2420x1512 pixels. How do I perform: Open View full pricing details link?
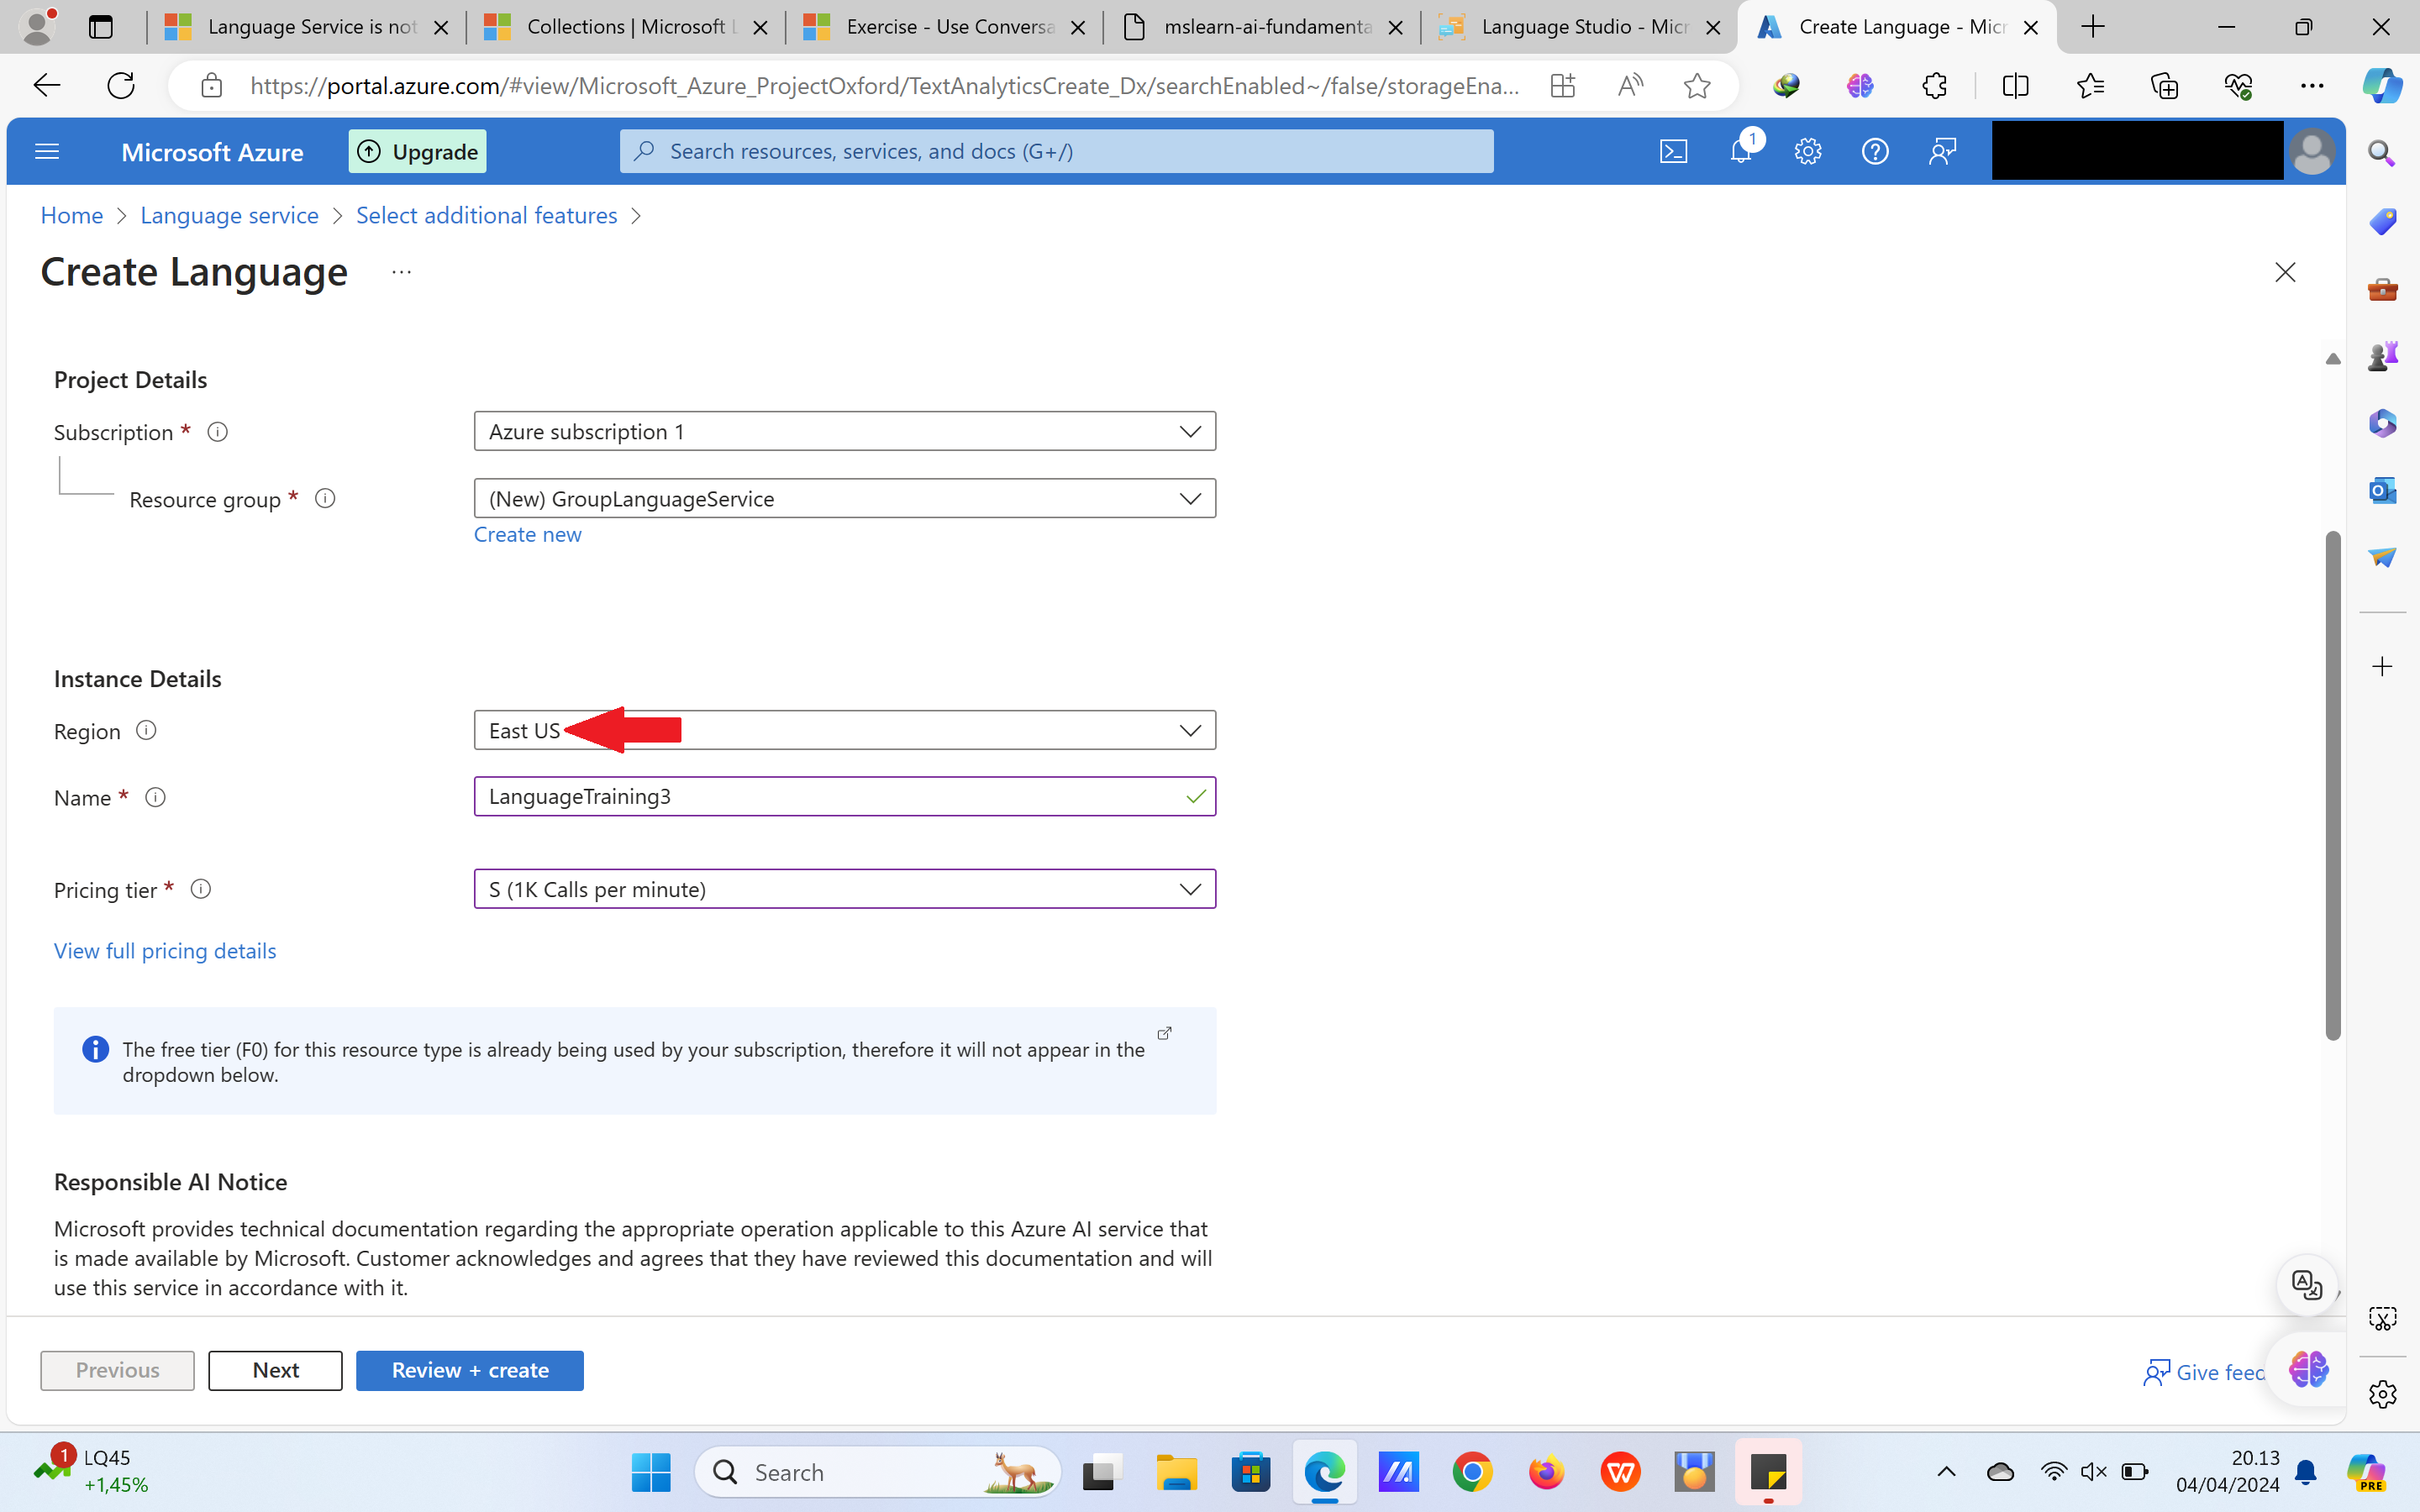click(x=165, y=950)
